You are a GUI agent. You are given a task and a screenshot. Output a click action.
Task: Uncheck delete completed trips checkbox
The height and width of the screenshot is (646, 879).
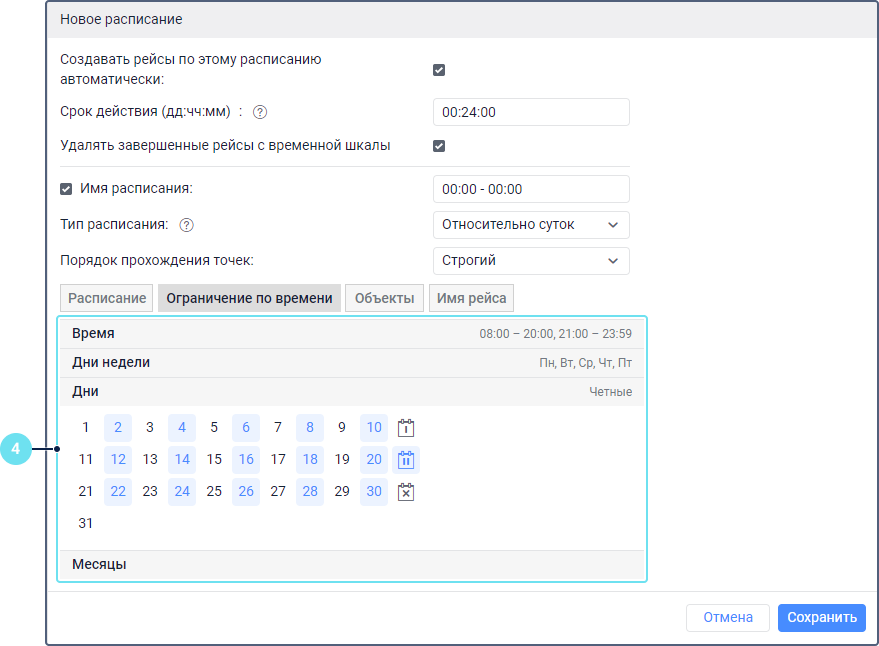point(439,146)
